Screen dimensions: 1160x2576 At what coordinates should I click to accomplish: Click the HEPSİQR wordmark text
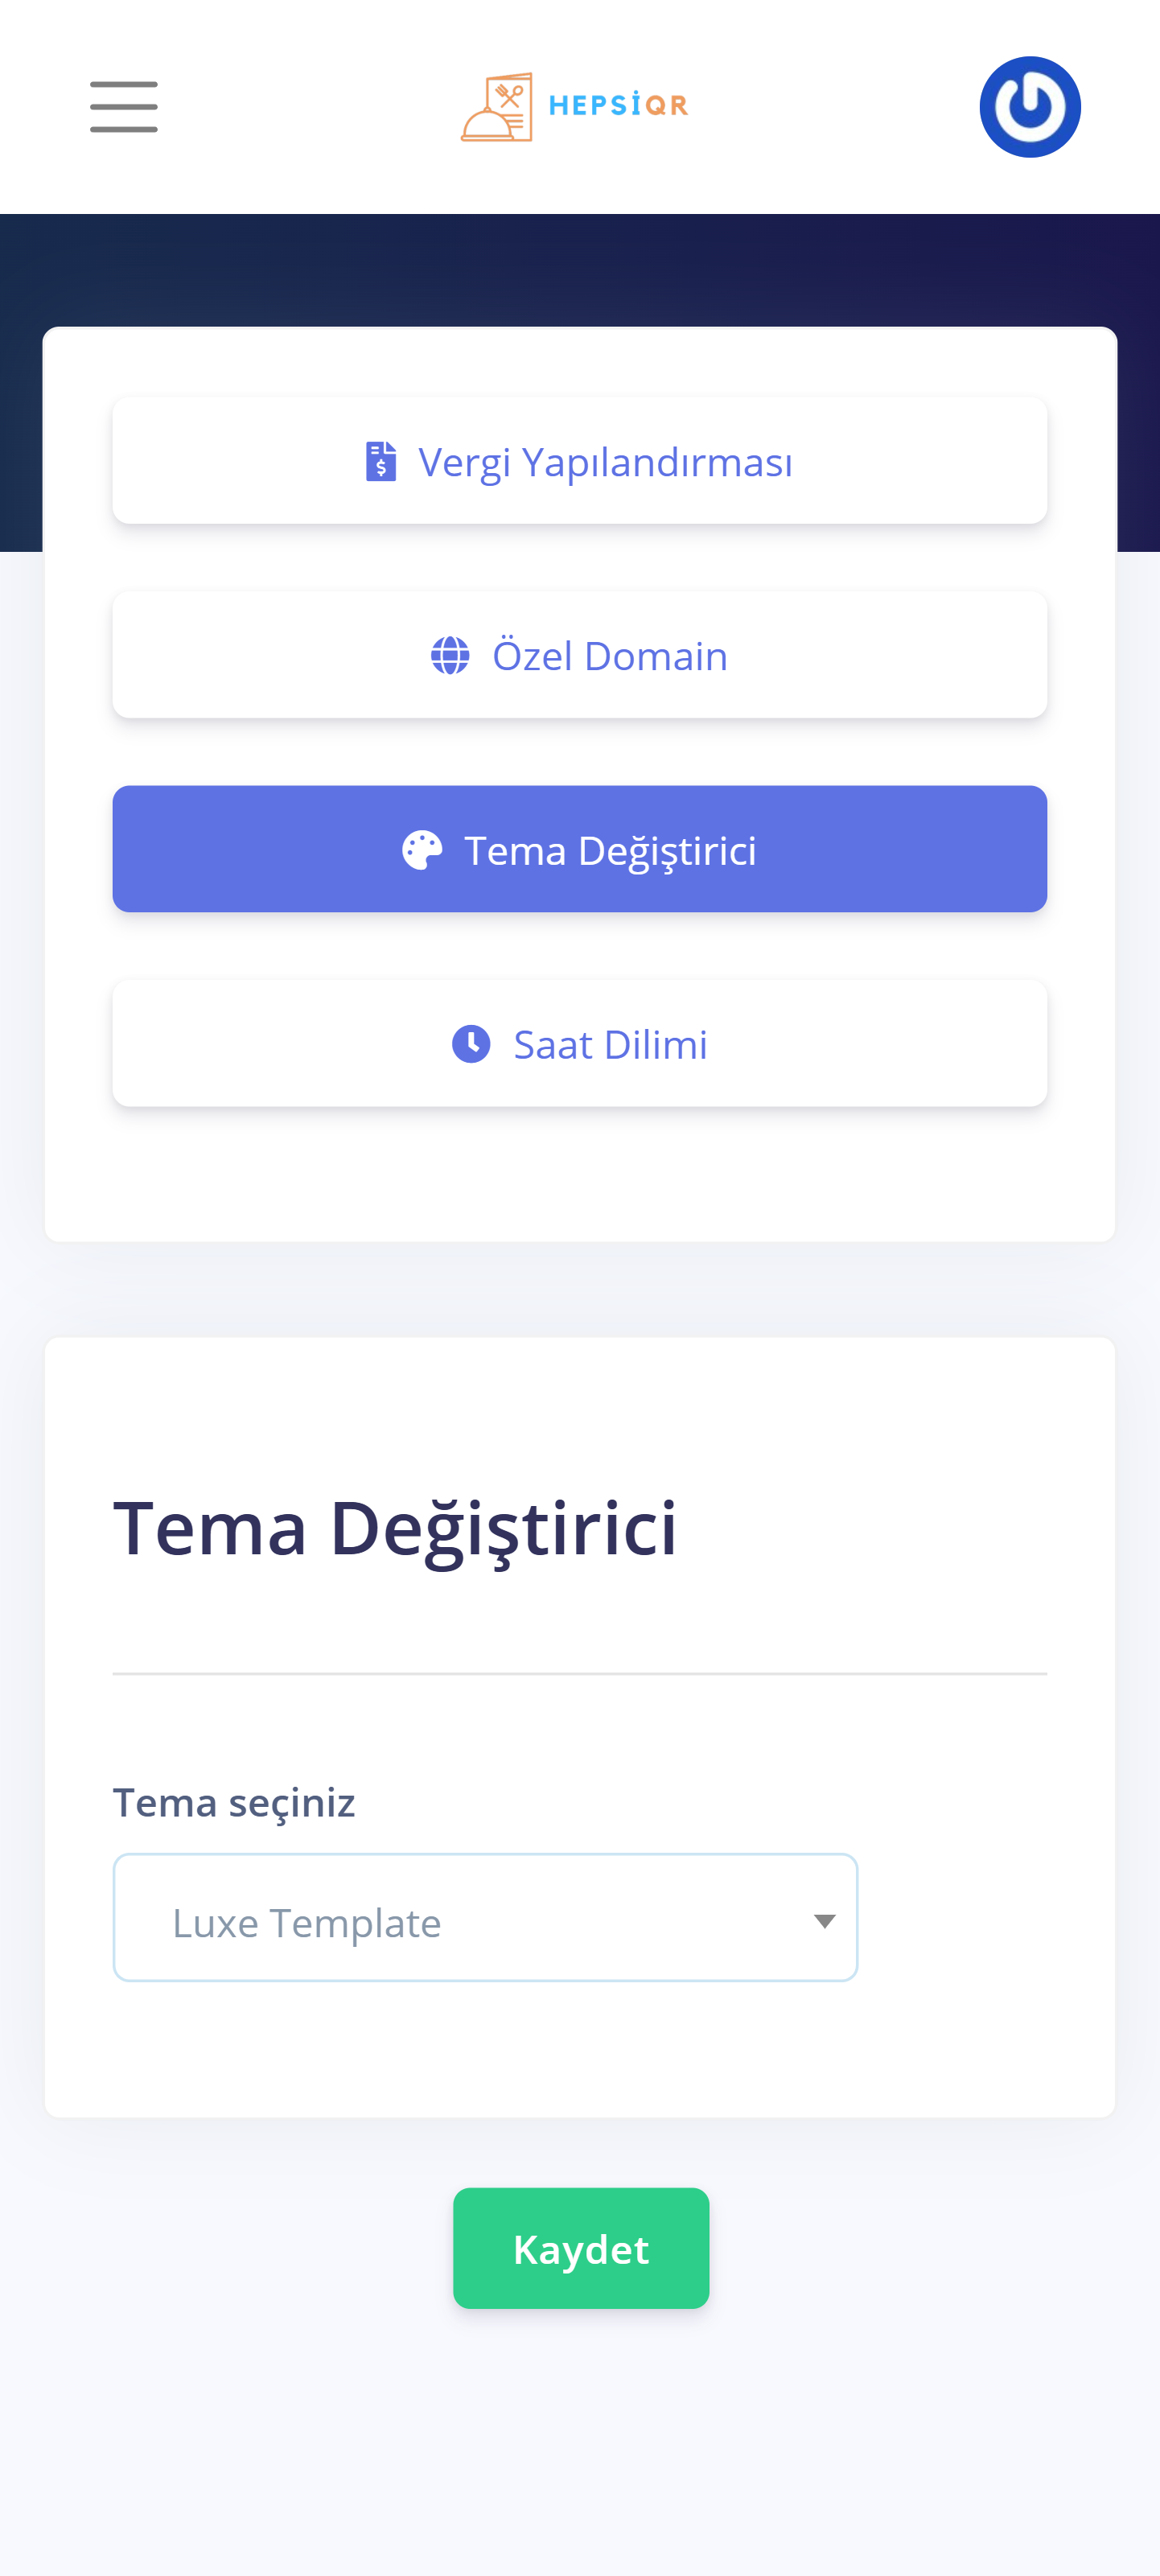(618, 105)
